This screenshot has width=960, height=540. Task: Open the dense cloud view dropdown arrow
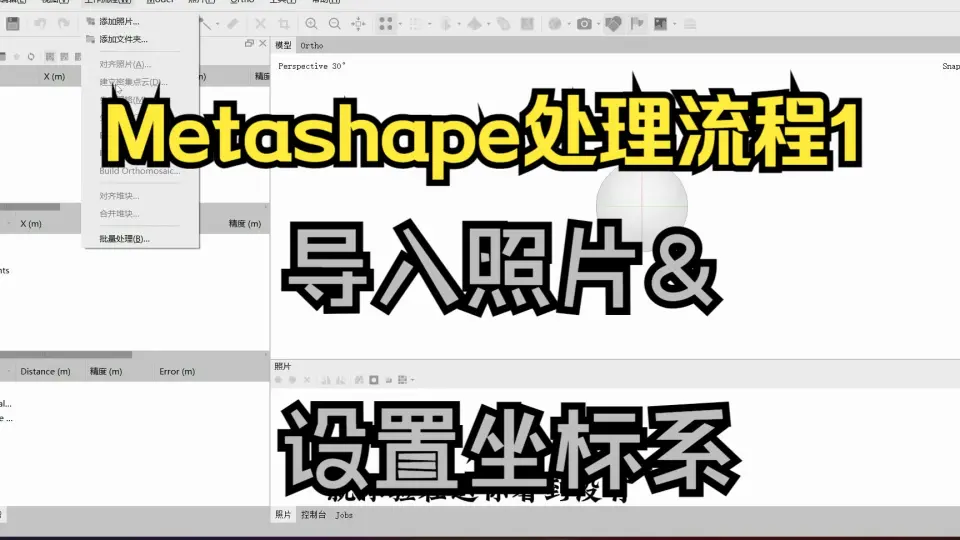[430, 24]
